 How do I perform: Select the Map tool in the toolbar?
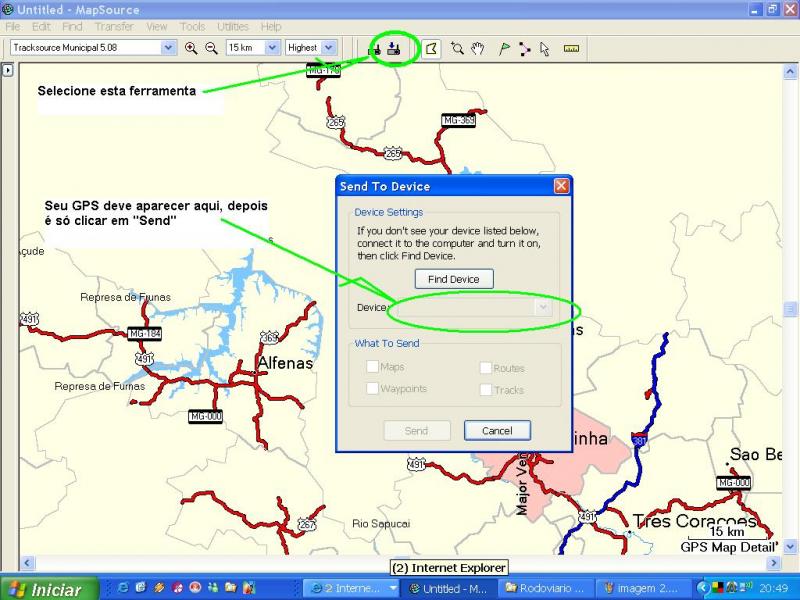tap(431, 48)
